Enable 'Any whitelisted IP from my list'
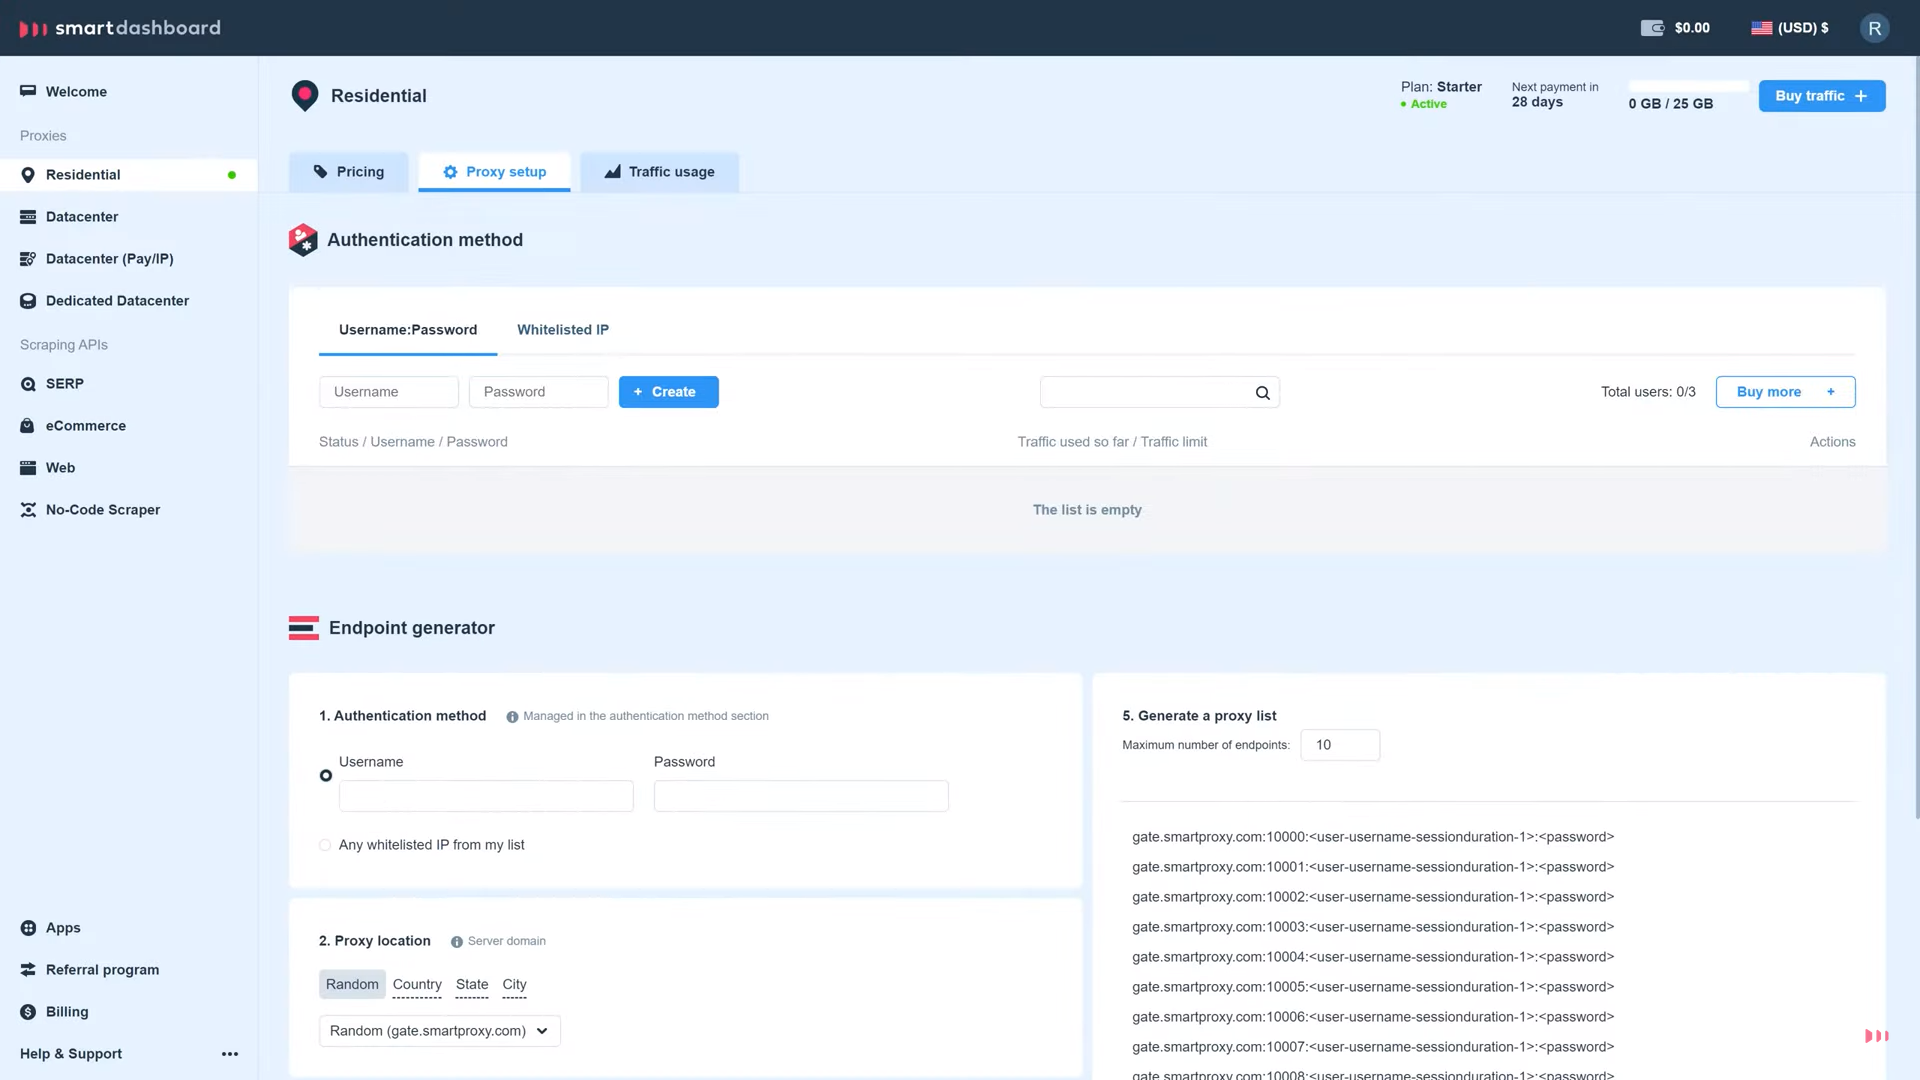The image size is (1920, 1080). tap(324, 844)
